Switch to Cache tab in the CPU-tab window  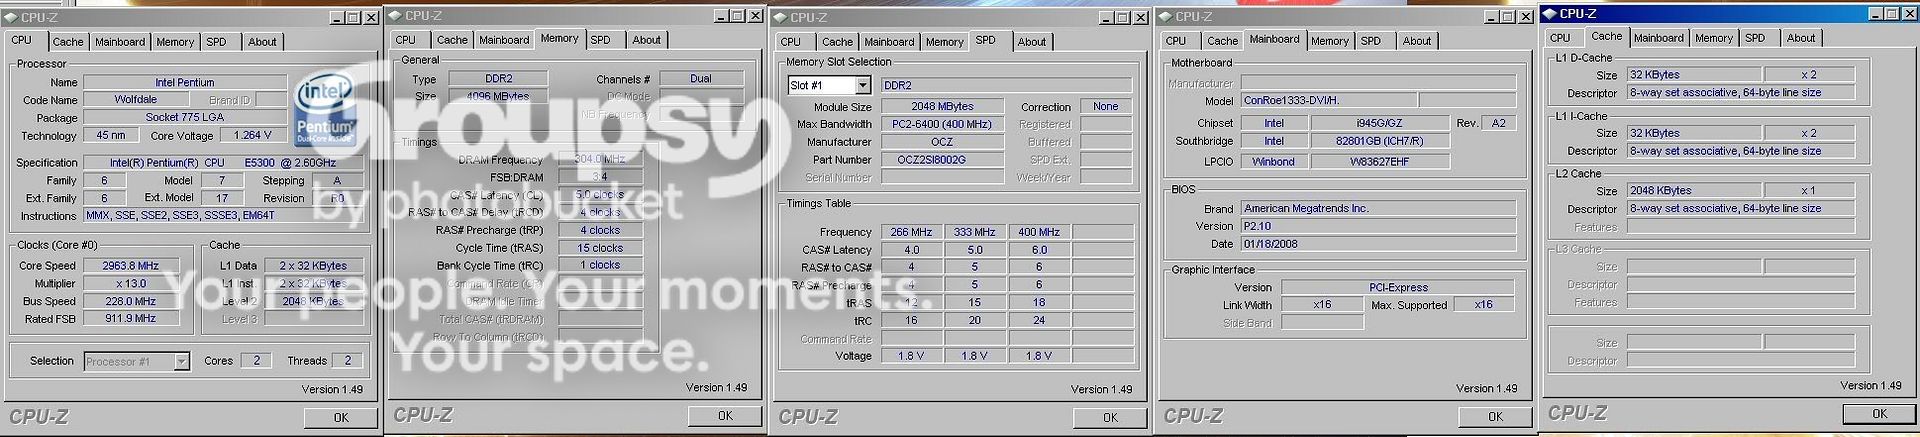tap(68, 42)
